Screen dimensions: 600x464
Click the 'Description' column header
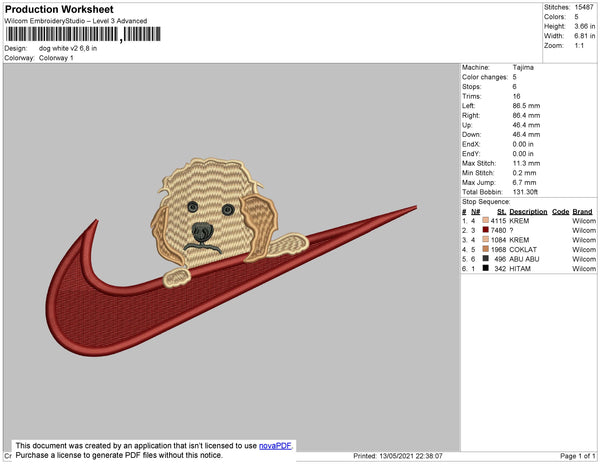(528, 212)
